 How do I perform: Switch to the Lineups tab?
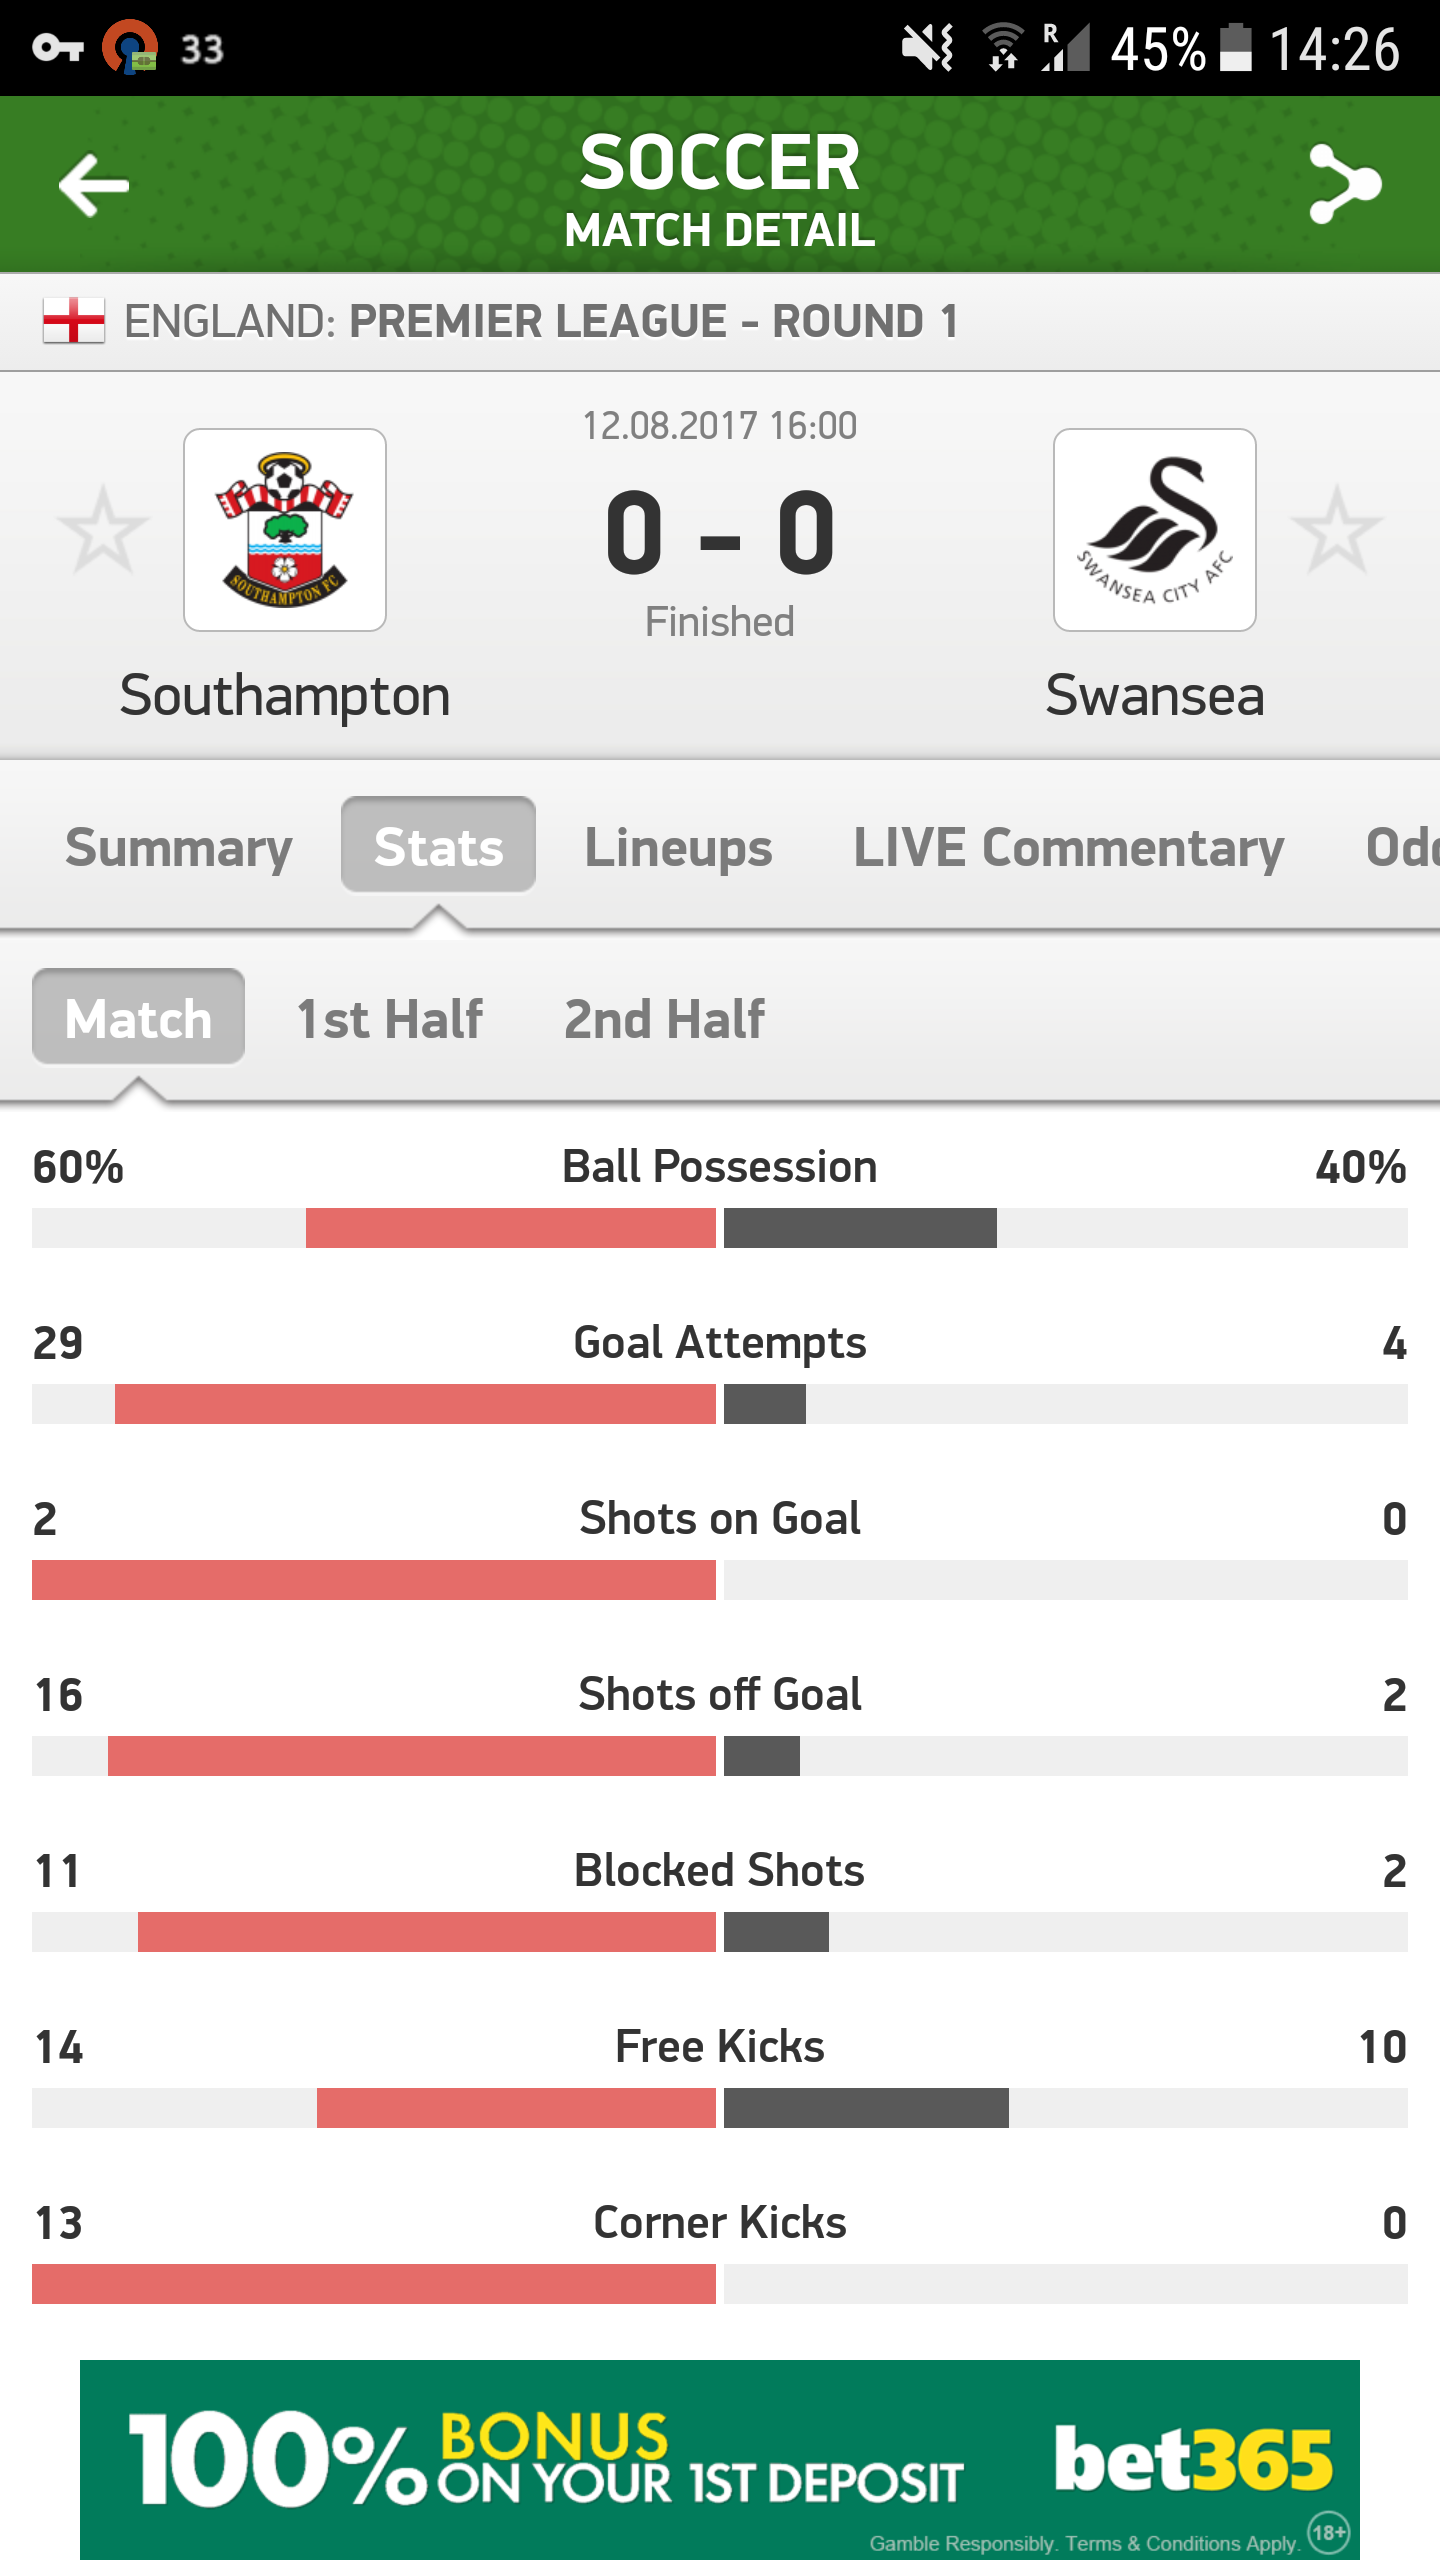tap(678, 847)
